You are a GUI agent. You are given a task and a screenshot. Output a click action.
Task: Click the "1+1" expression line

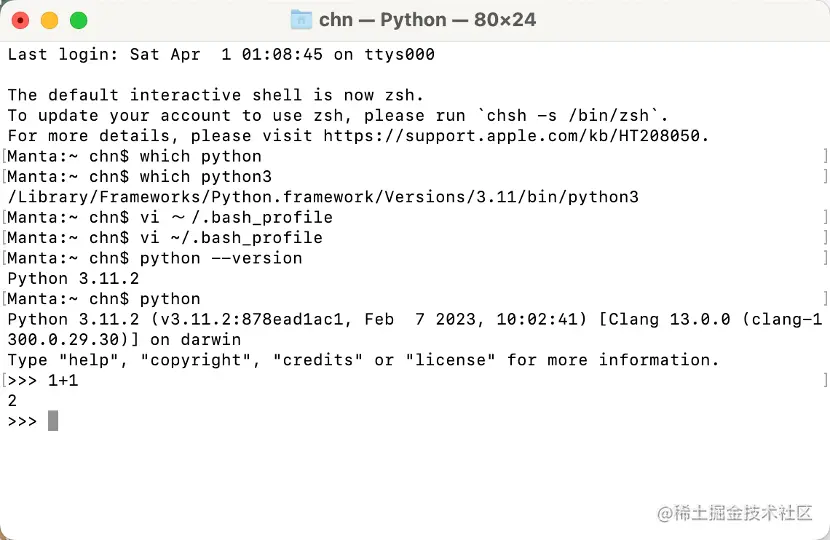[63, 380]
